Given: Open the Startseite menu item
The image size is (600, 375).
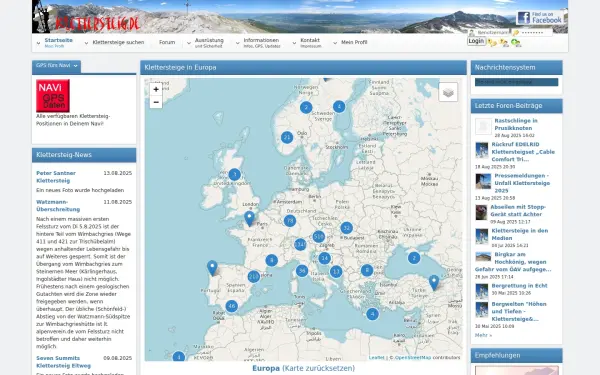Looking at the screenshot, I should coord(59,42).
